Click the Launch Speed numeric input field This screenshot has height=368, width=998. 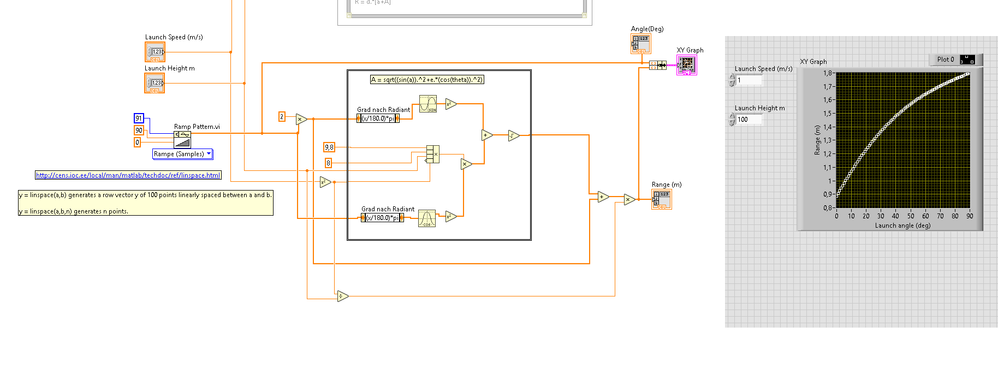[x=749, y=80]
